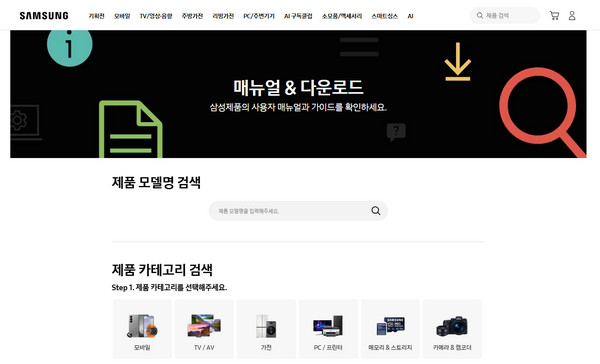Open the shopping cart icon
This screenshot has height=364, width=600.
(554, 15)
